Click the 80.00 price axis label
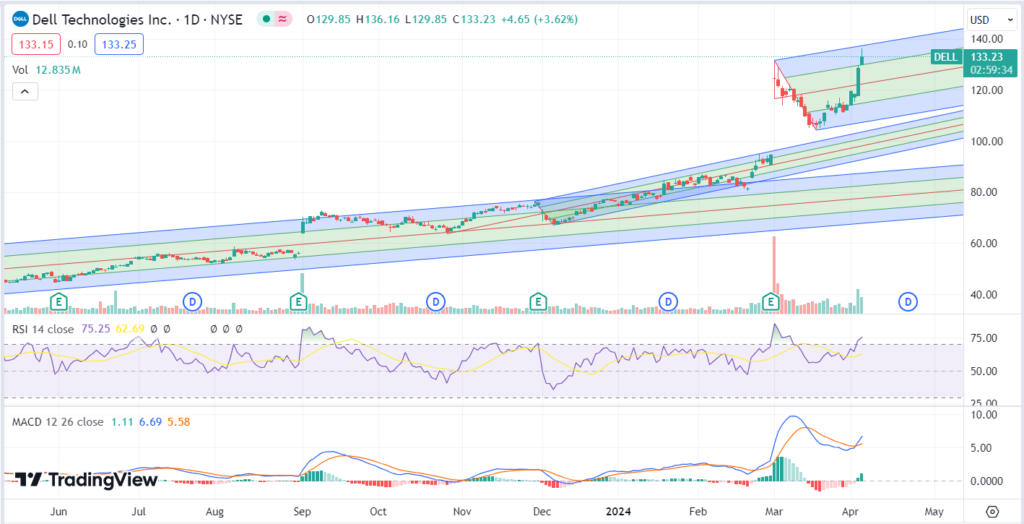The height and width of the screenshot is (524, 1024). 984,192
